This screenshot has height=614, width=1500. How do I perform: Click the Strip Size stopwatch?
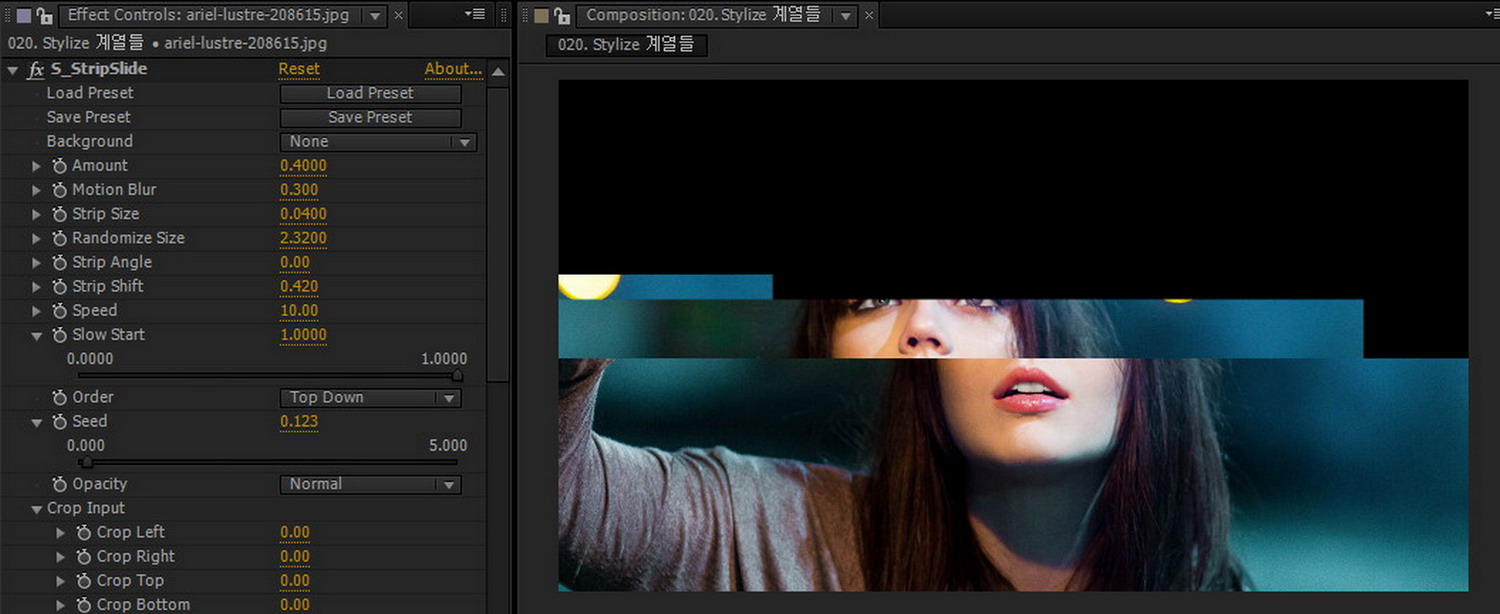(x=60, y=214)
